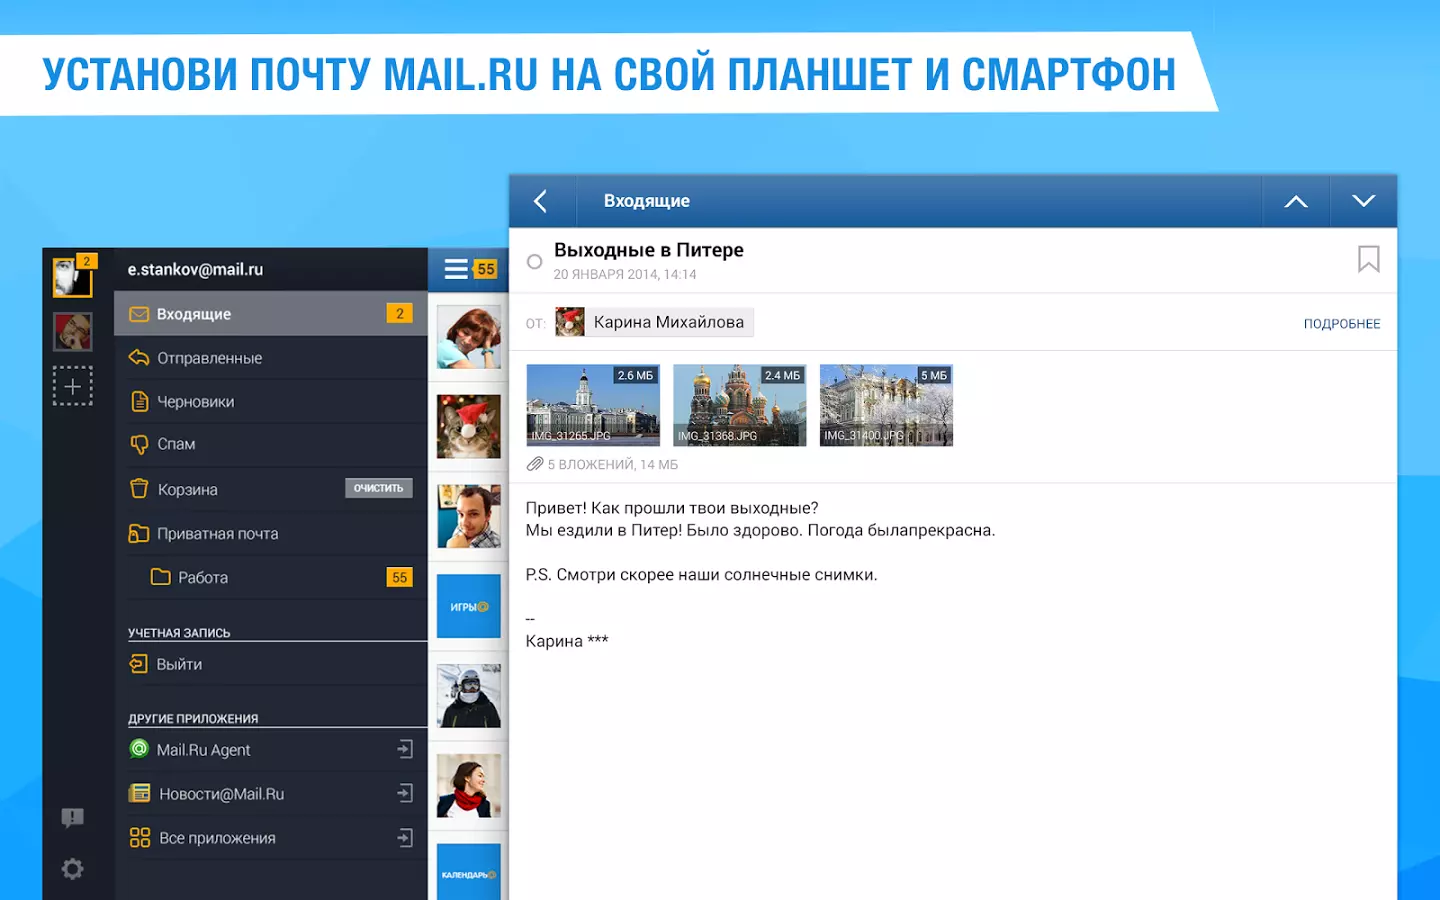The height and width of the screenshot is (900, 1440).
Task: Click the Выйти exit icon
Action: [139, 664]
